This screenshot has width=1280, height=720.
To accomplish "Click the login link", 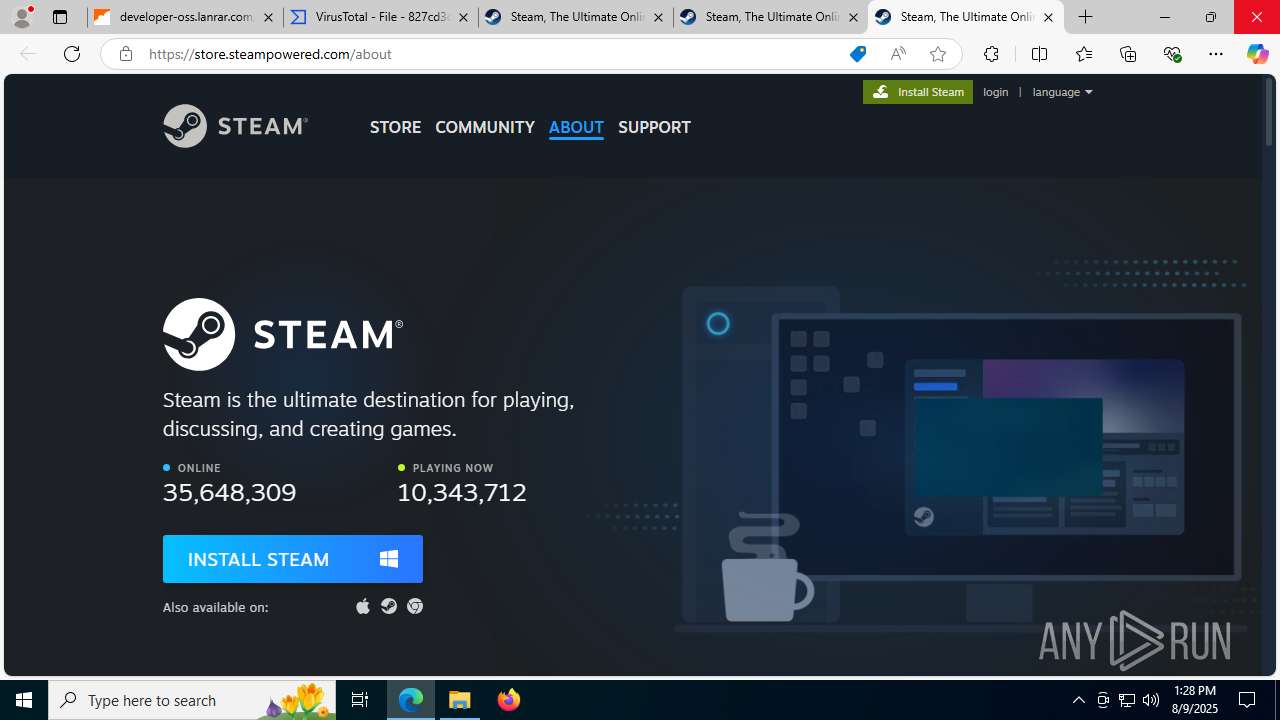I will (x=996, y=92).
